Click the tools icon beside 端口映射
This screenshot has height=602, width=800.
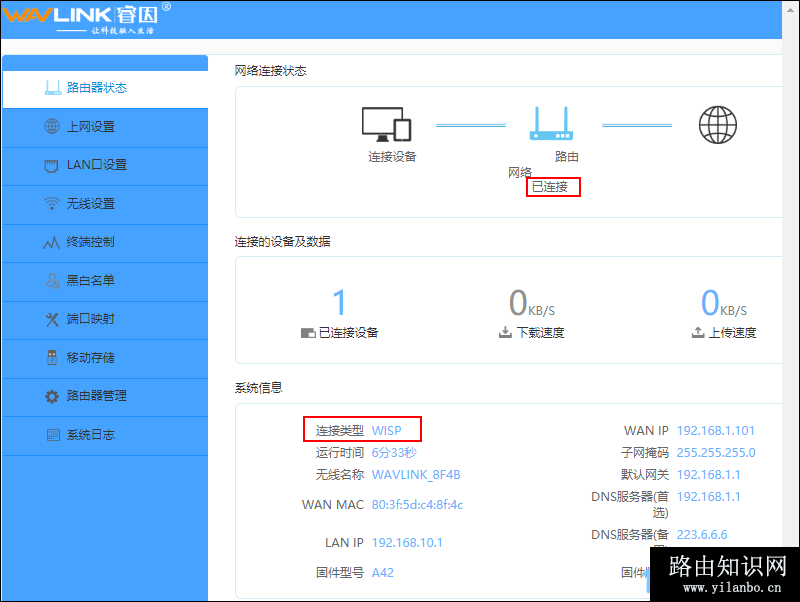pyautogui.click(x=52, y=319)
